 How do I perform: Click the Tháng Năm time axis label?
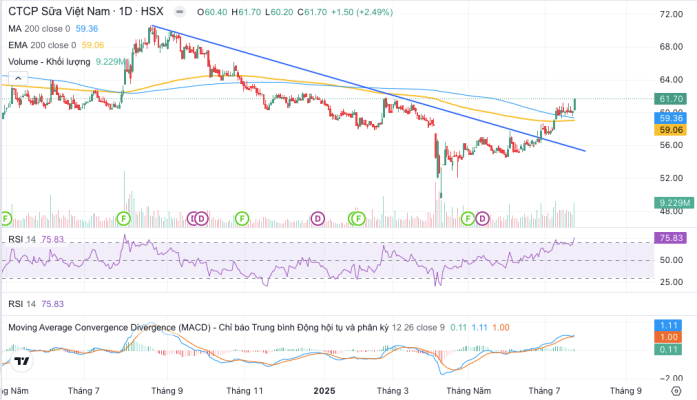point(469,391)
